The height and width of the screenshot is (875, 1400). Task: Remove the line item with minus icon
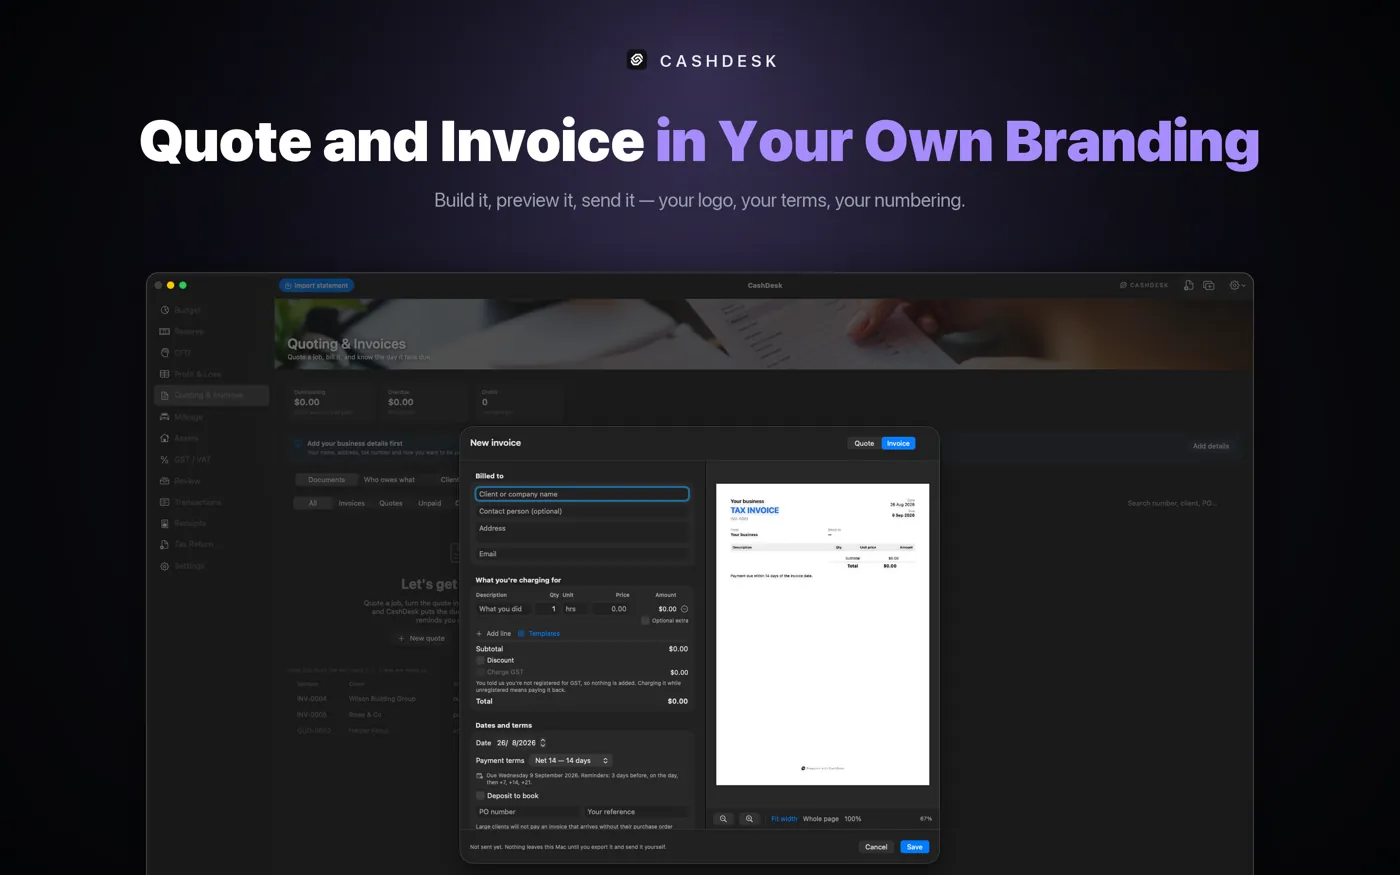(x=684, y=609)
